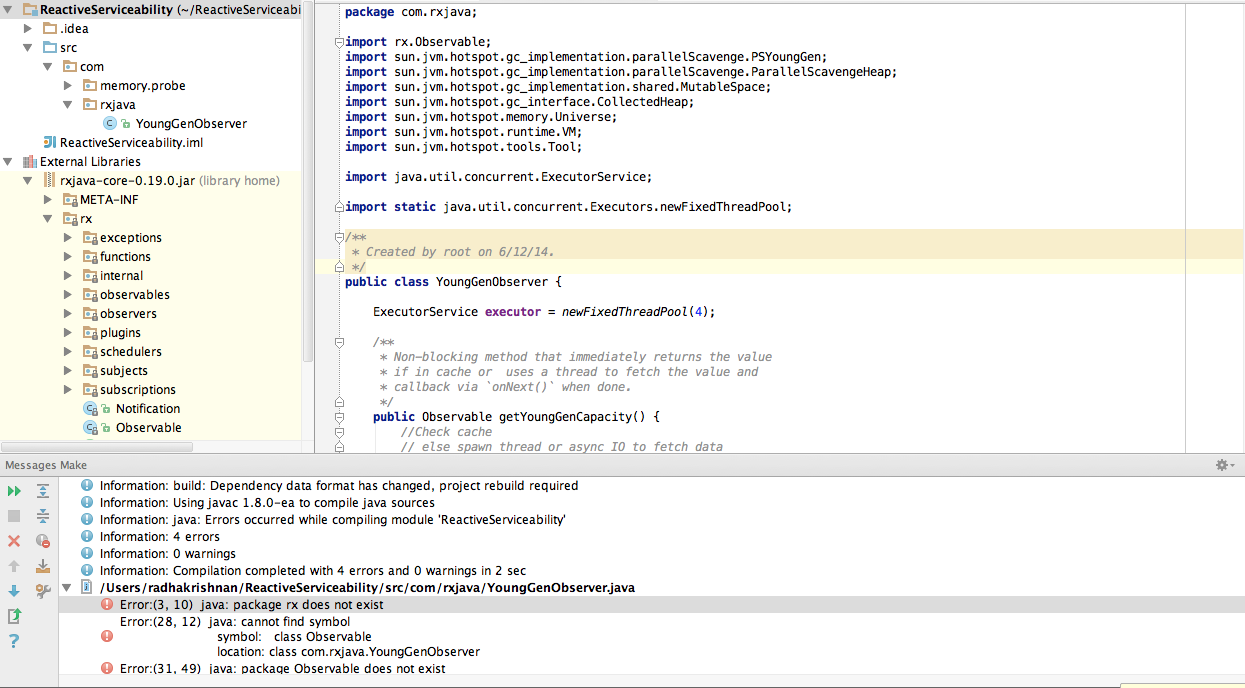Select '0 warnings' information message
Screen dimensions: 1245x688
click(x=168, y=554)
